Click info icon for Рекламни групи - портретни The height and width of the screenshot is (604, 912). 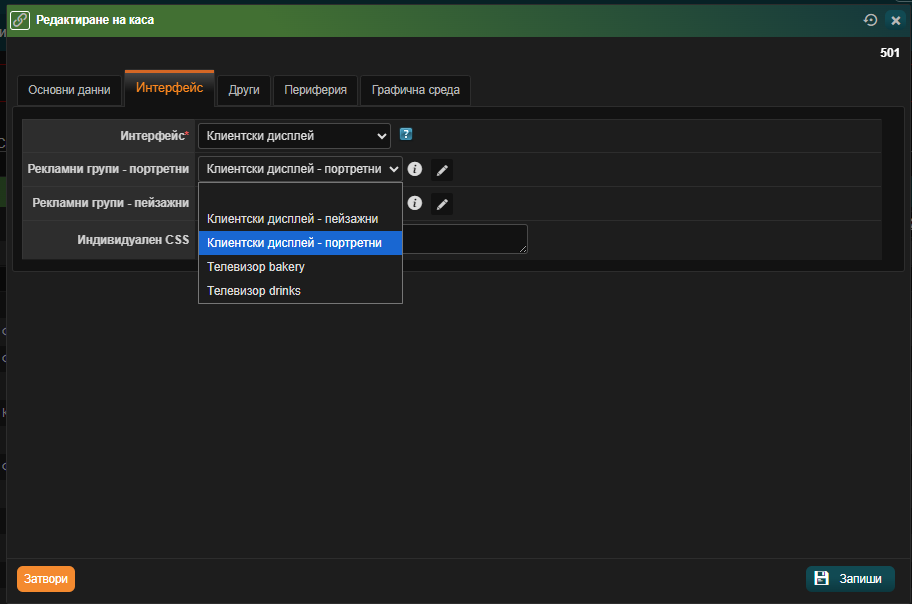pyautogui.click(x=415, y=169)
